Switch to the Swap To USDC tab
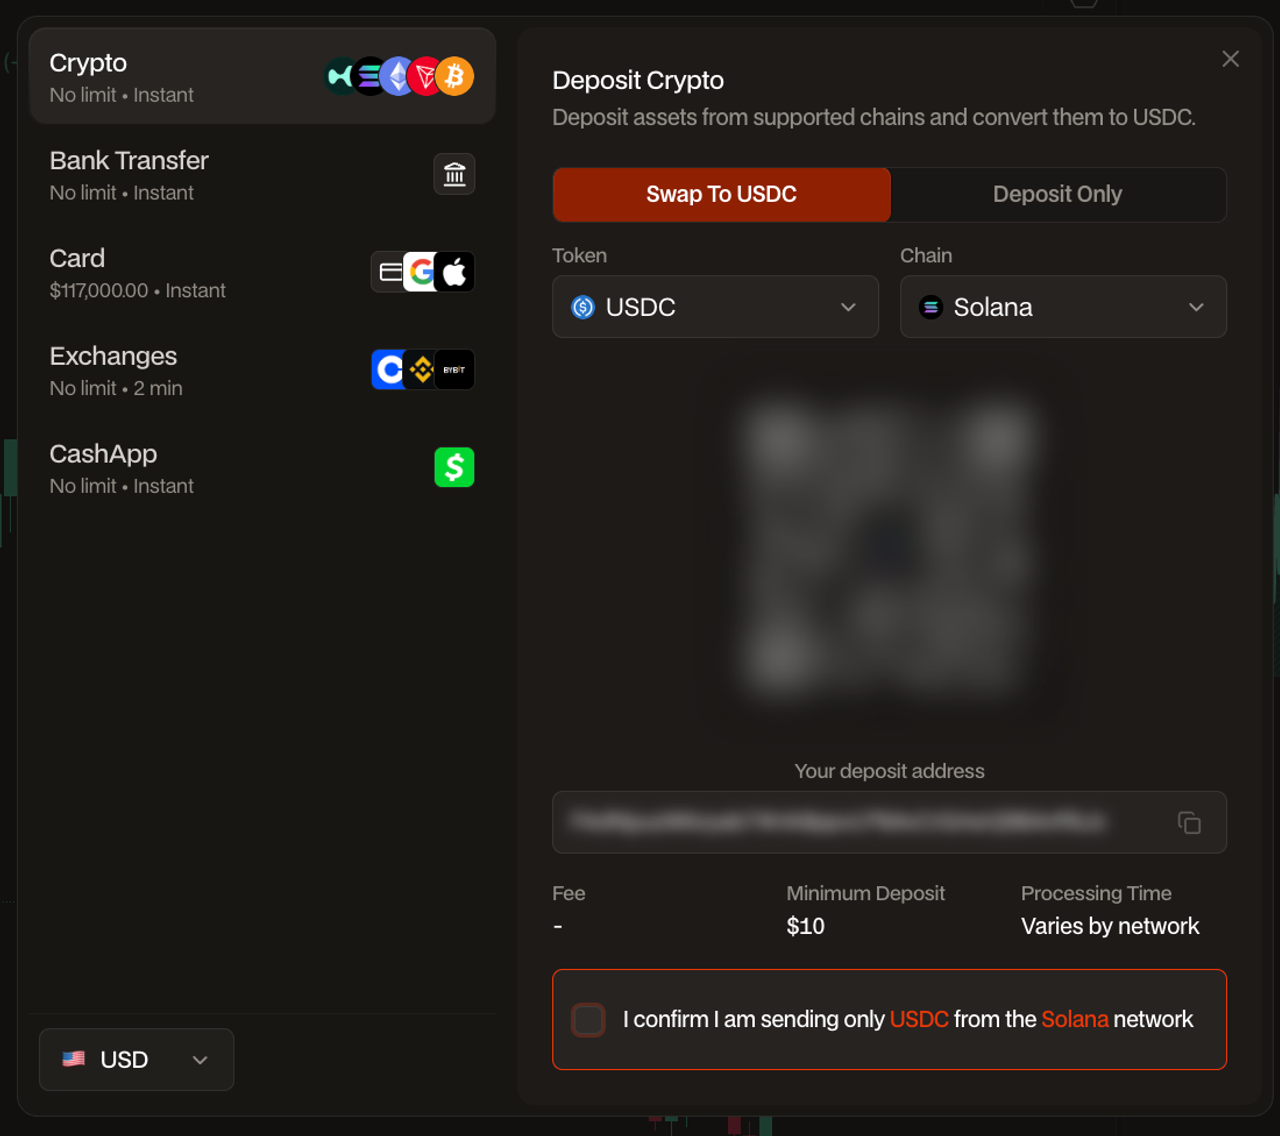 721,194
